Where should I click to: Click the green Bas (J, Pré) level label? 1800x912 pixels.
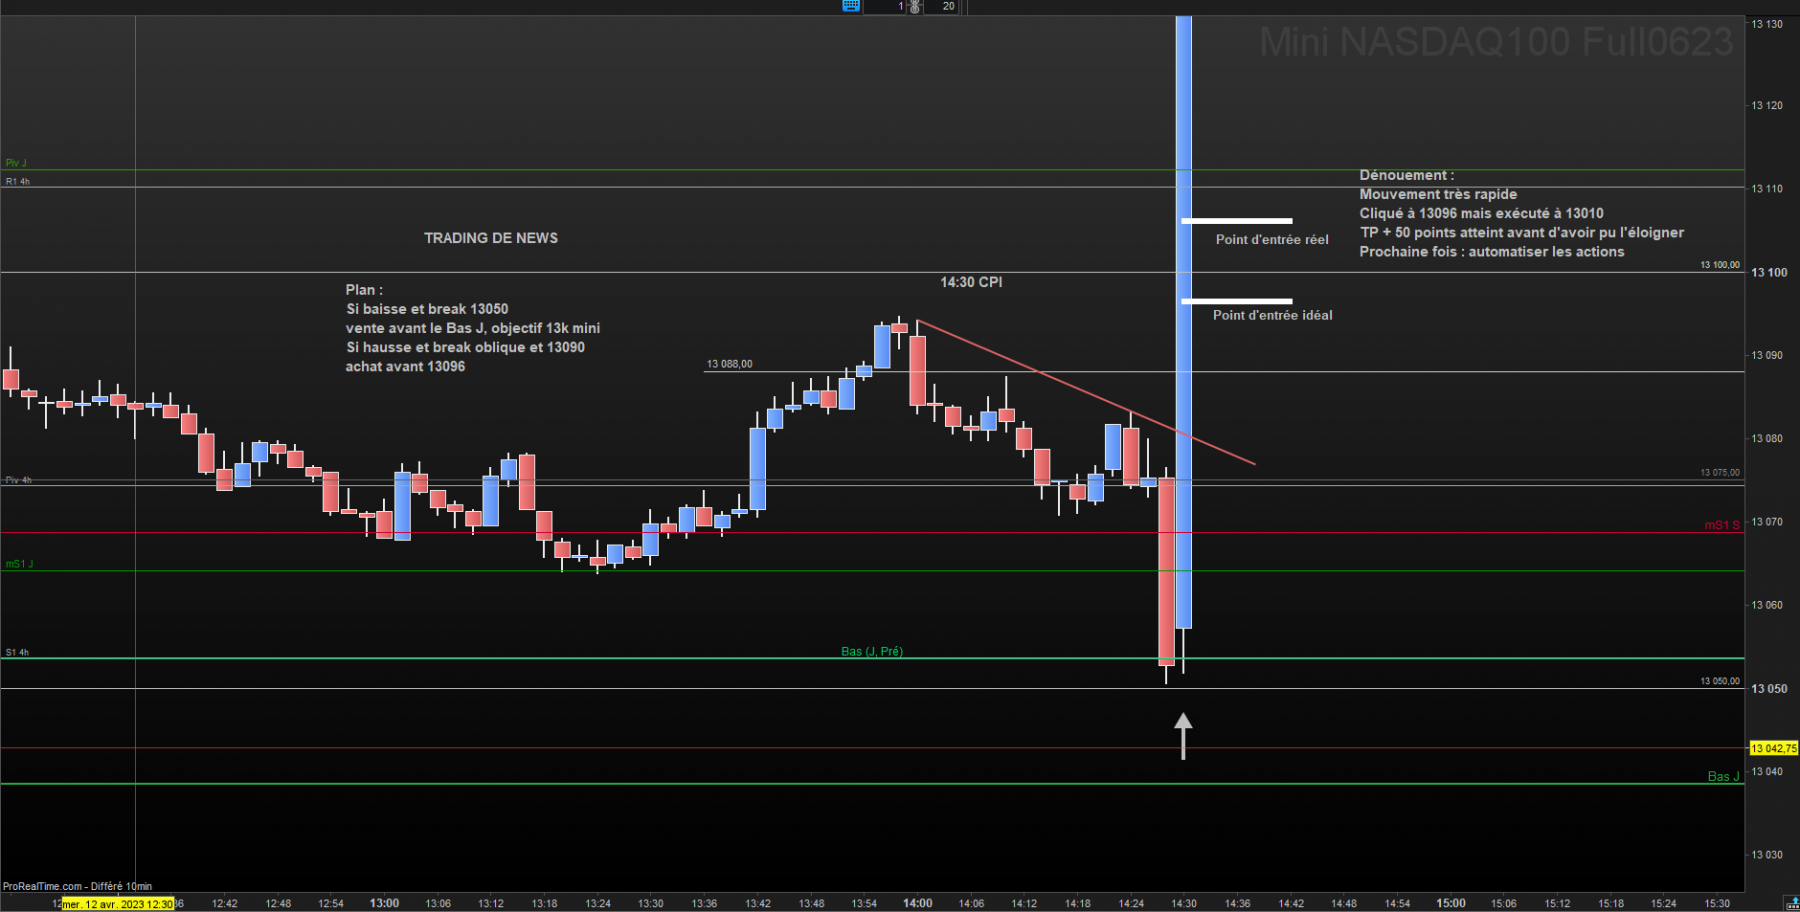point(872,651)
